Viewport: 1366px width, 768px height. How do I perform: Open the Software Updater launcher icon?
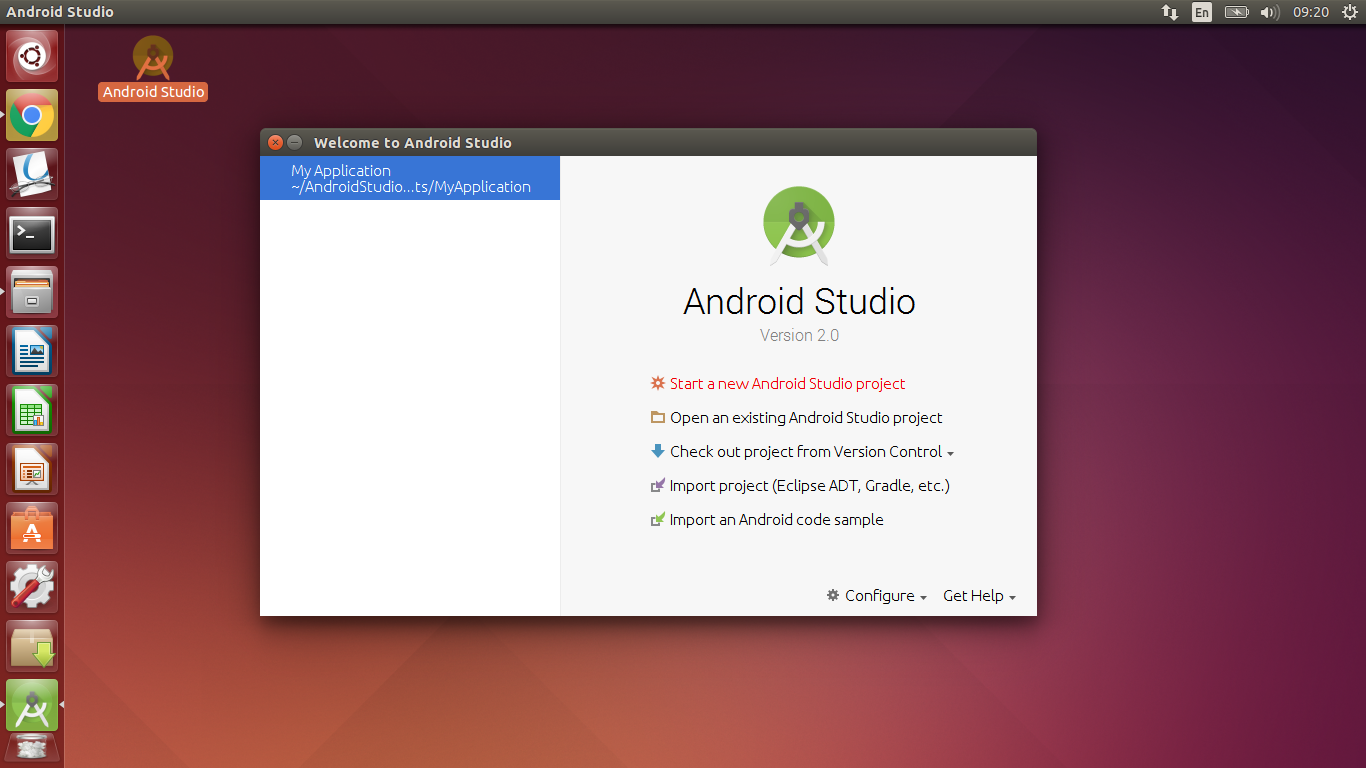coord(32,647)
